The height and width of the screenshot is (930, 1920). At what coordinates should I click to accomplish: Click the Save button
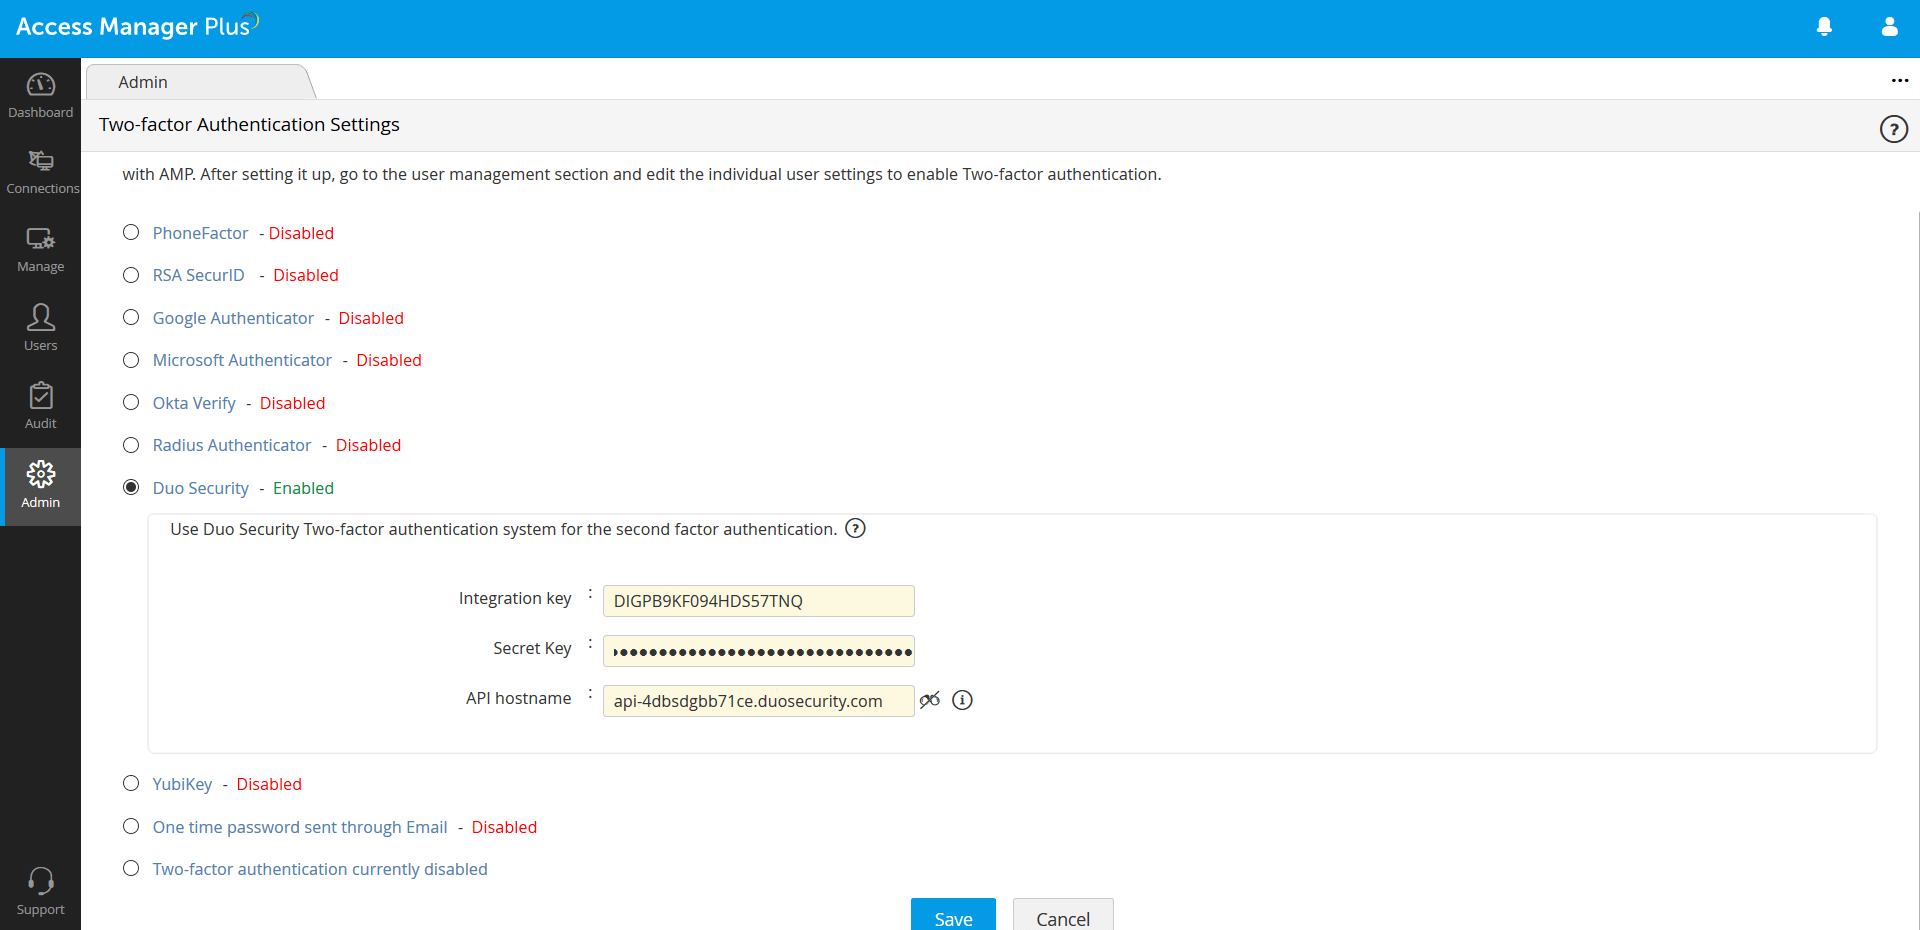pos(953,915)
